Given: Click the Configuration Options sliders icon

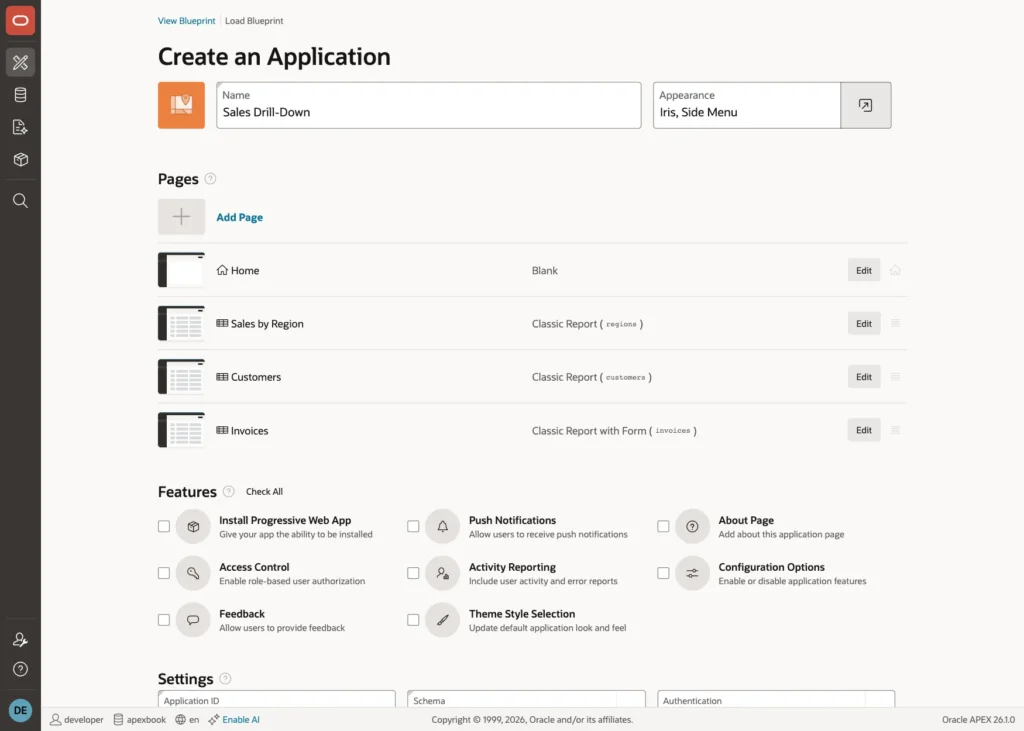Looking at the screenshot, I should point(692,573).
